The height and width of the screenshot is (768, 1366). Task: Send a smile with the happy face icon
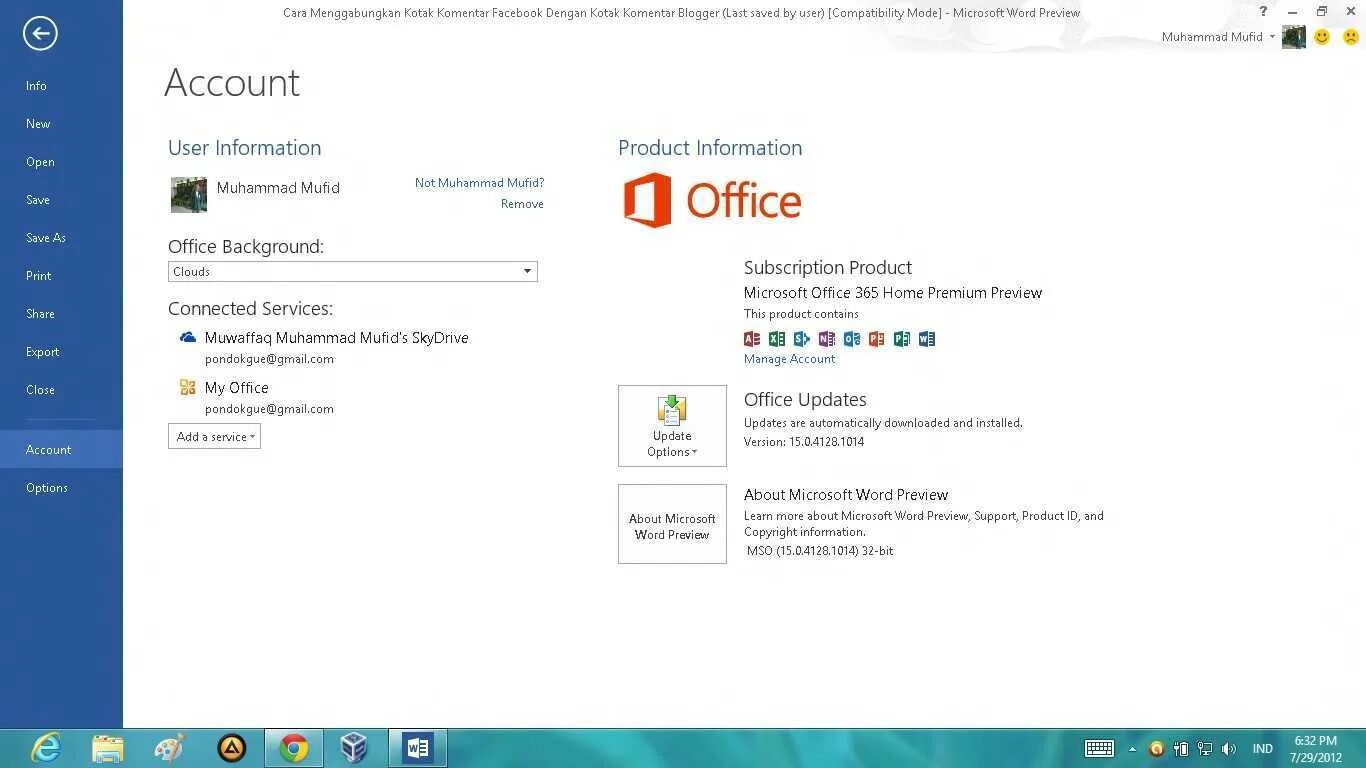click(x=1322, y=37)
